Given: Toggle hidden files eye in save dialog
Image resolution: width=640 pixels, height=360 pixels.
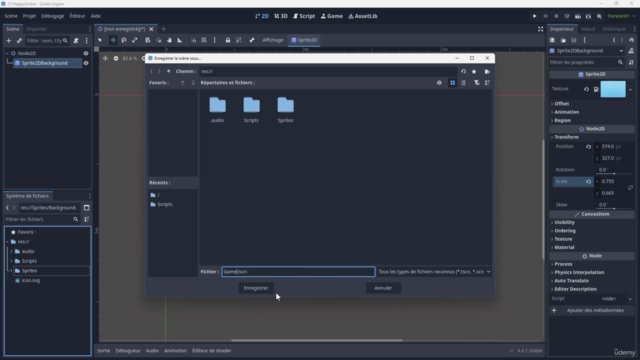Looking at the screenshot, I should [439, 83].
